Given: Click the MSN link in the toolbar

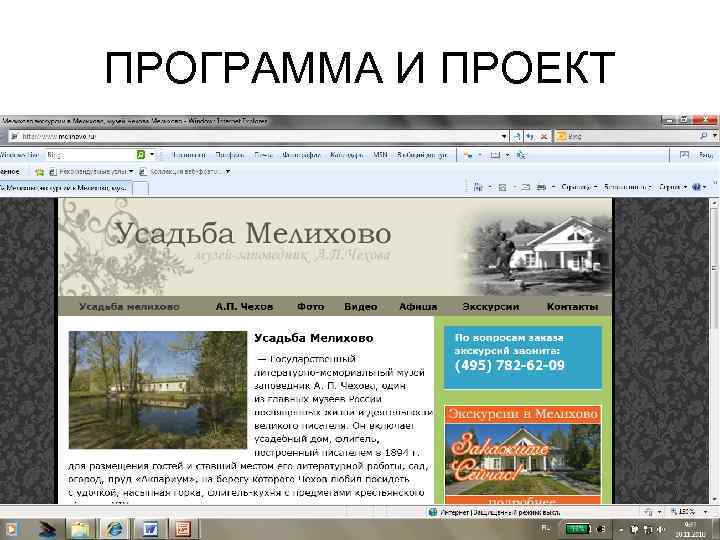Looking at the screenshot, I should click(x=380, y=155).
